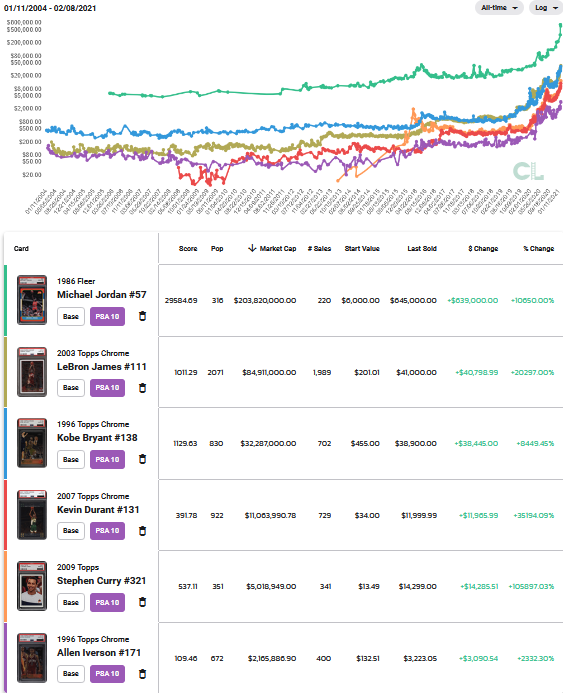
Task: Click the red bar beside Kevin Durant row
Action: (5, 515)
